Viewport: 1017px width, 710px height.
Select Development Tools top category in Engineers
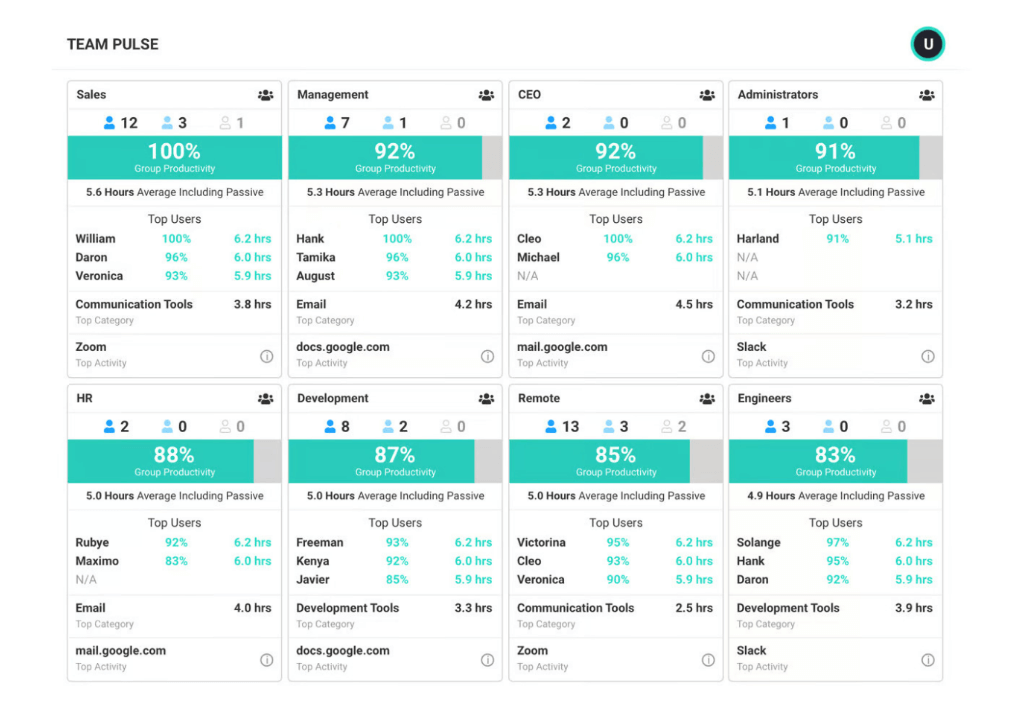tap(788, 608)
